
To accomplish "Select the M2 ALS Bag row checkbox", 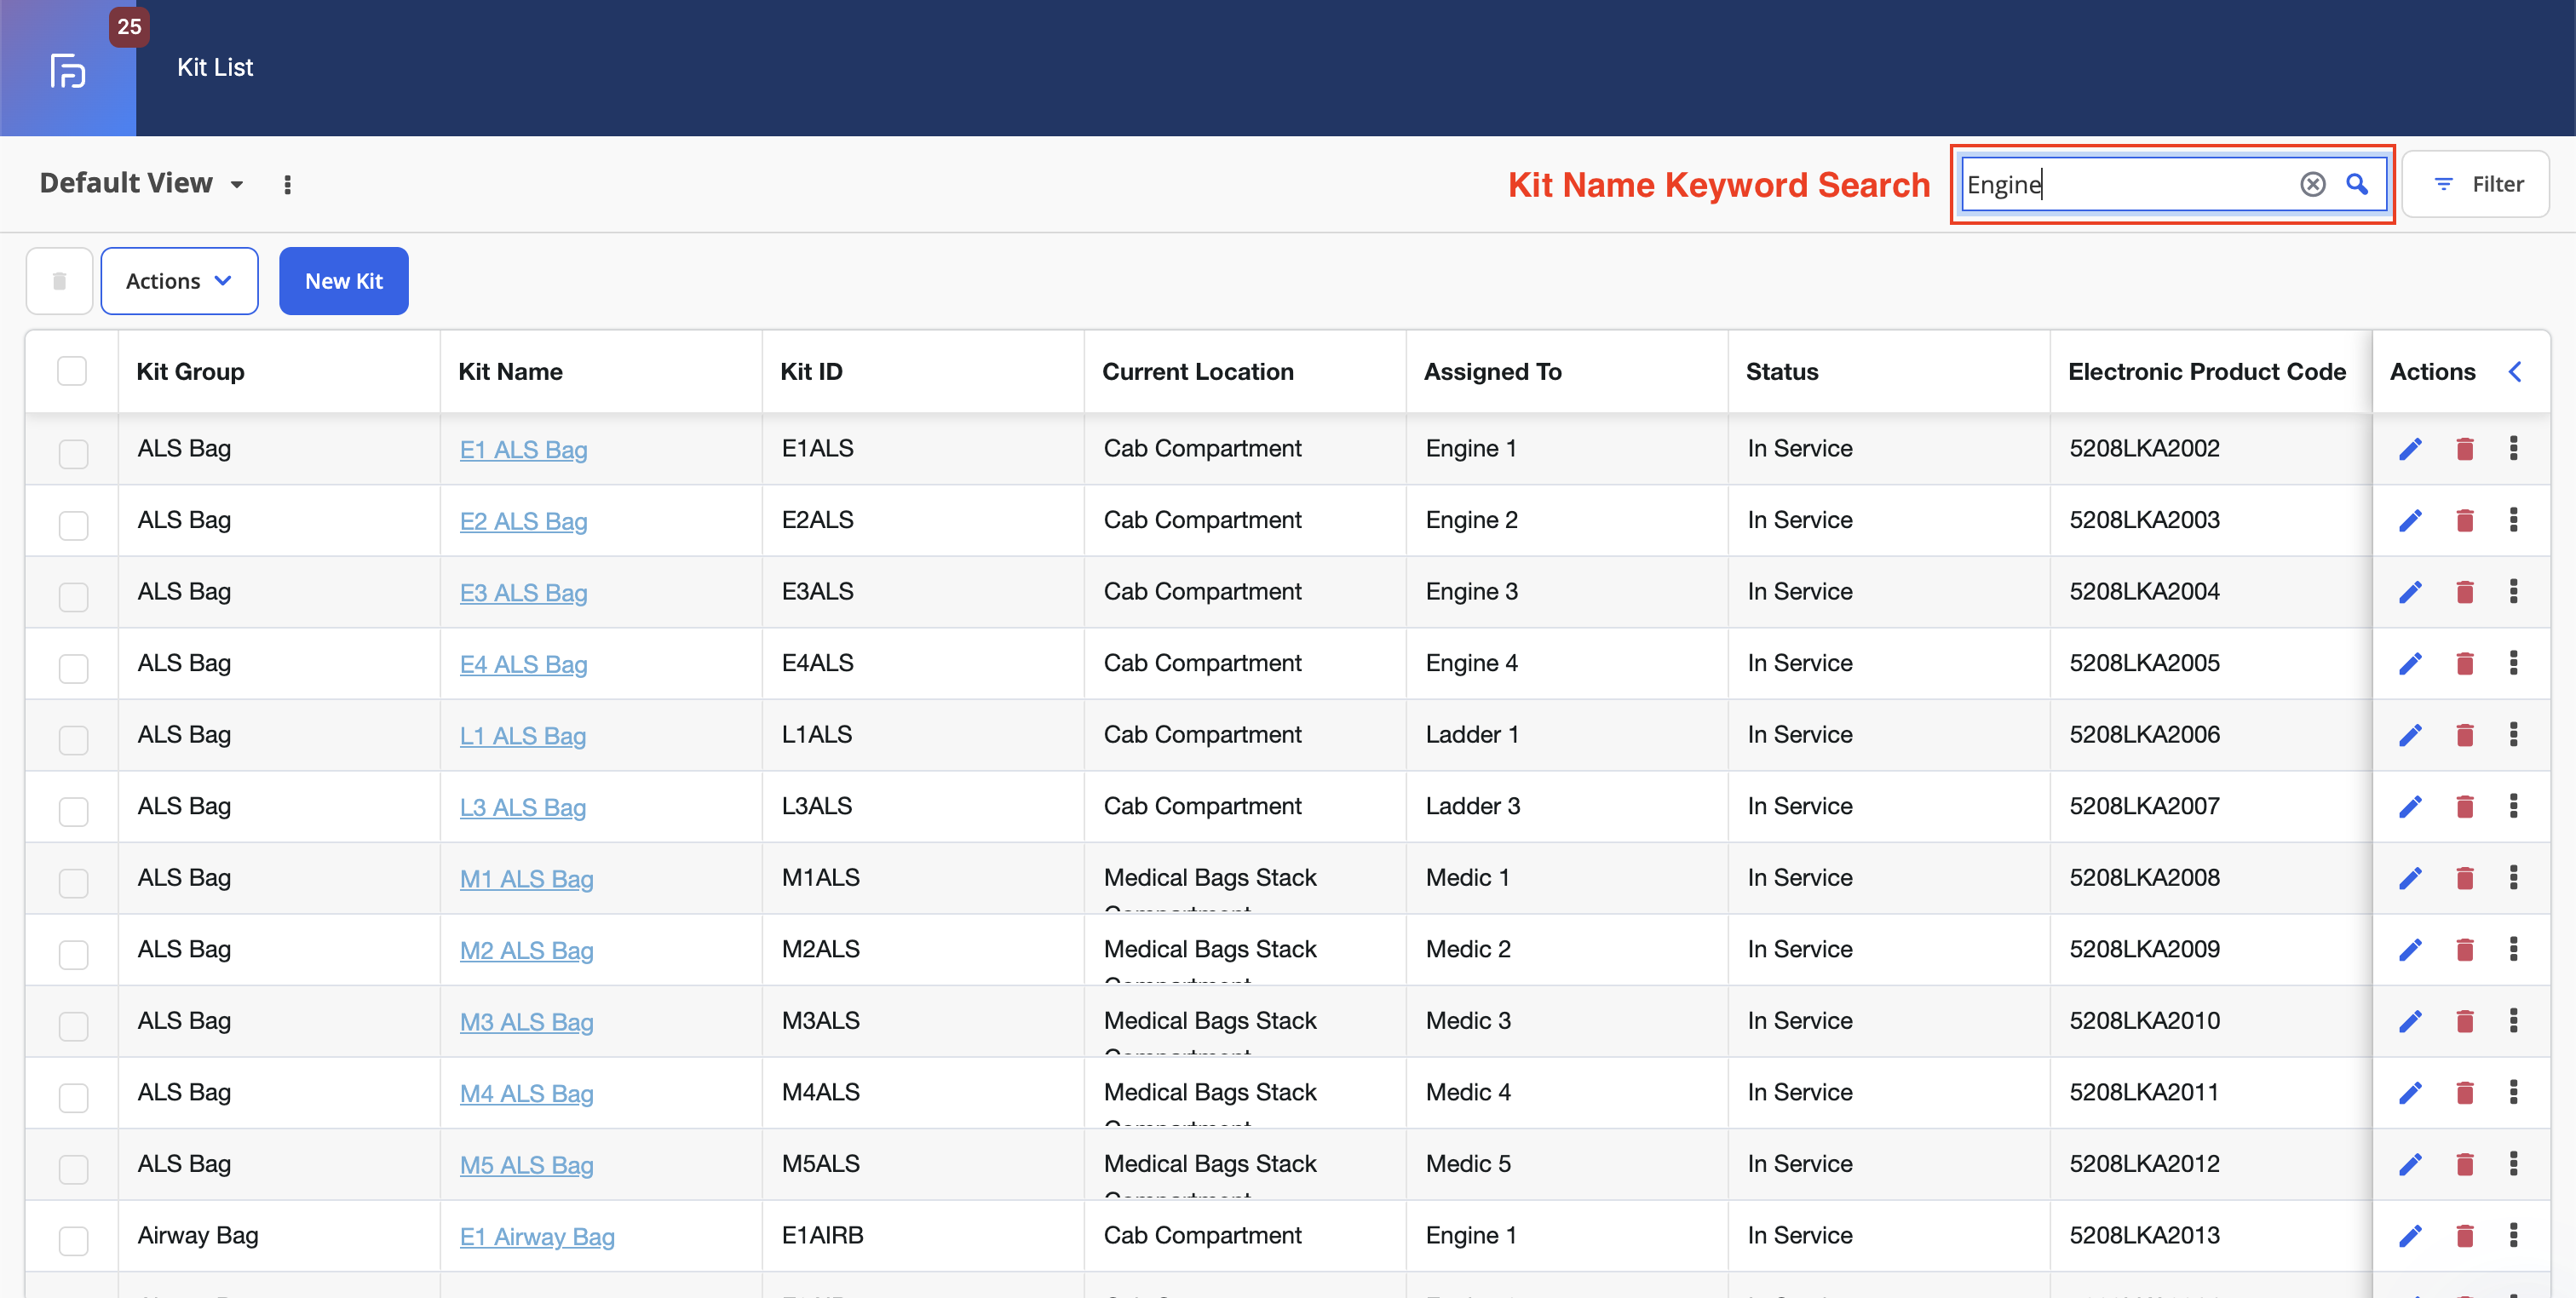I will click(x=73, y=955).
